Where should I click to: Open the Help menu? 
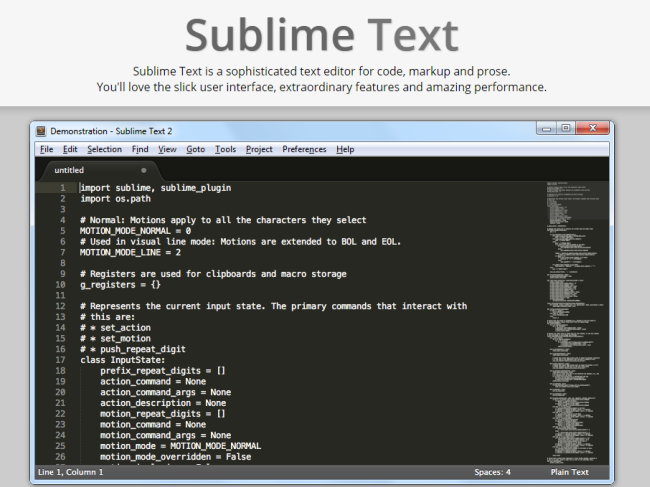click(345, 149)
